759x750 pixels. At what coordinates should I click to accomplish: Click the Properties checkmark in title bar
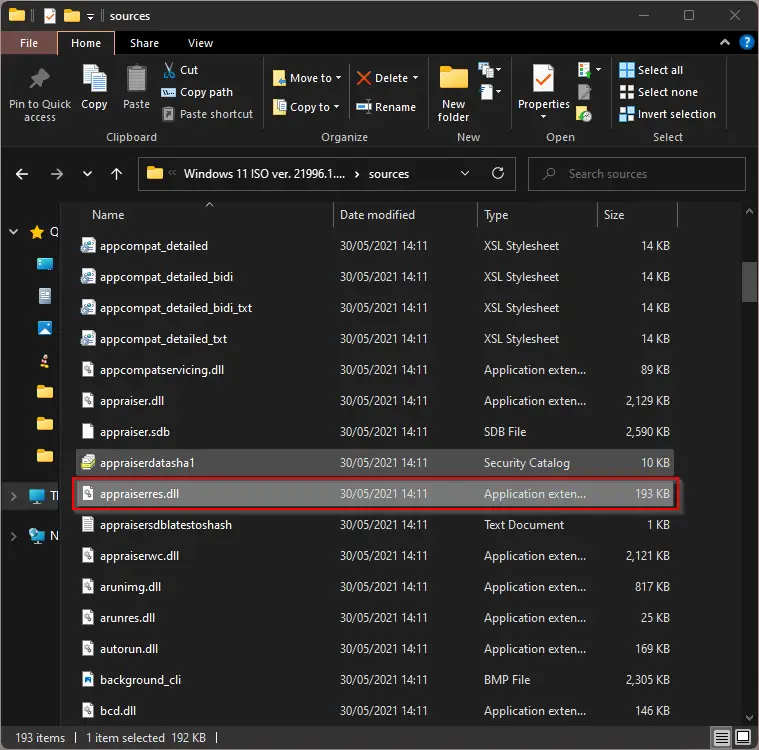pyautogui.click(x=49, y=16)
